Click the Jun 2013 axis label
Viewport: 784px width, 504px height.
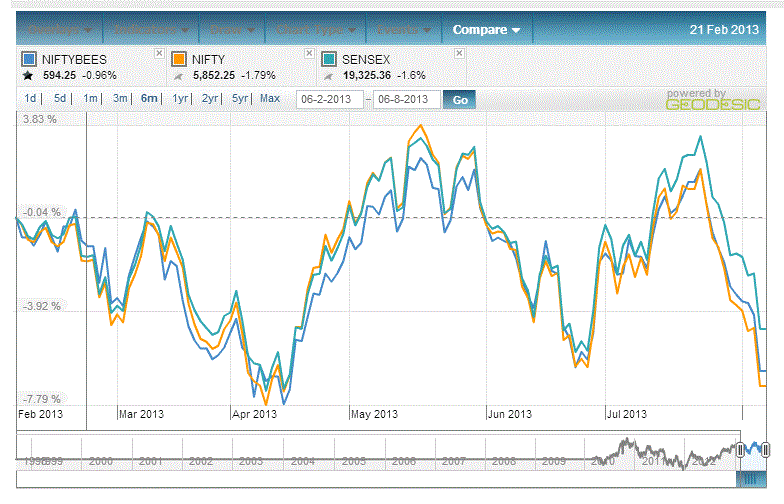point(510,414)
